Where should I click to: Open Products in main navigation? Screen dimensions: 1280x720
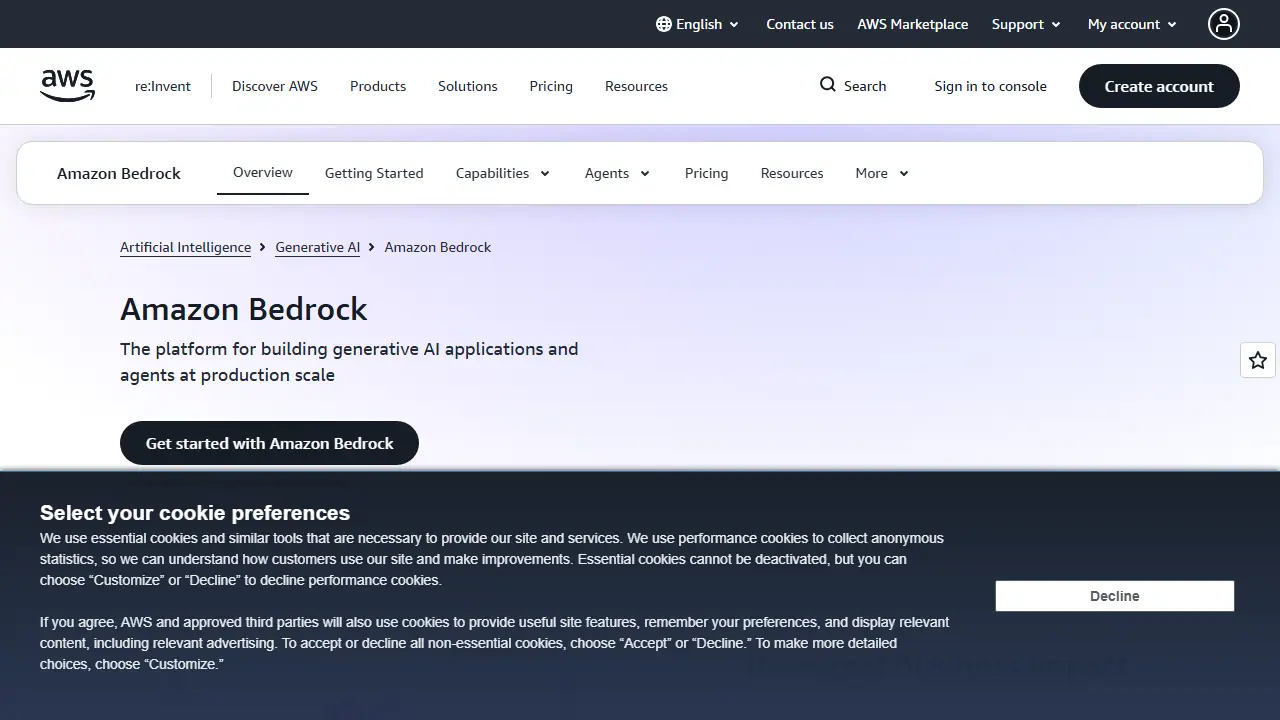click(378, 86)
